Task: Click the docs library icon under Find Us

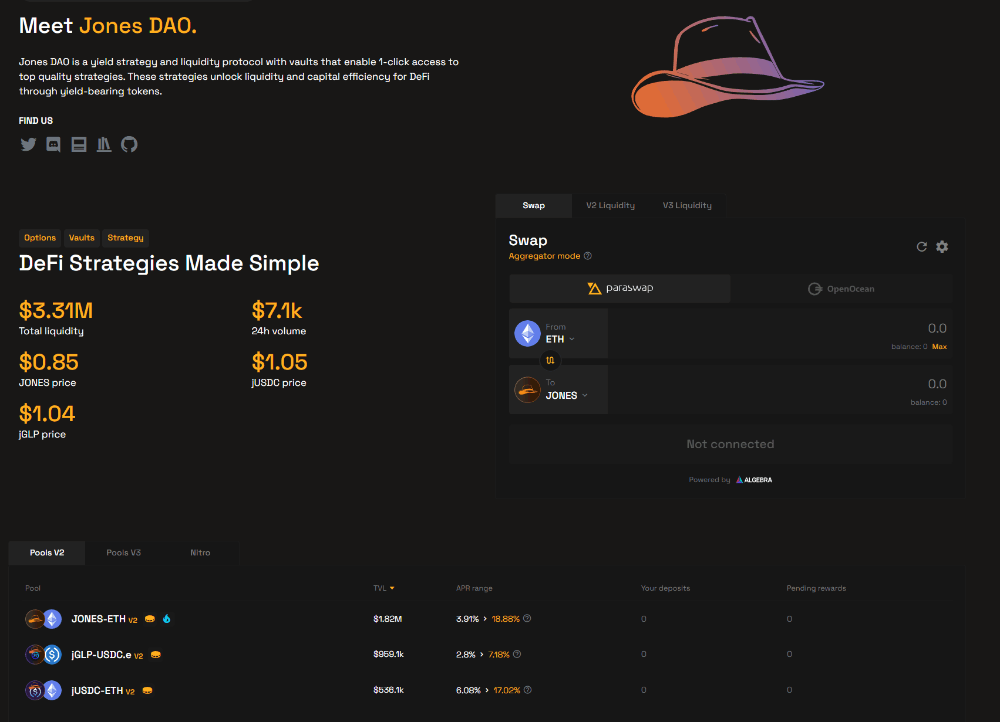Action: (x=104, y=145)
